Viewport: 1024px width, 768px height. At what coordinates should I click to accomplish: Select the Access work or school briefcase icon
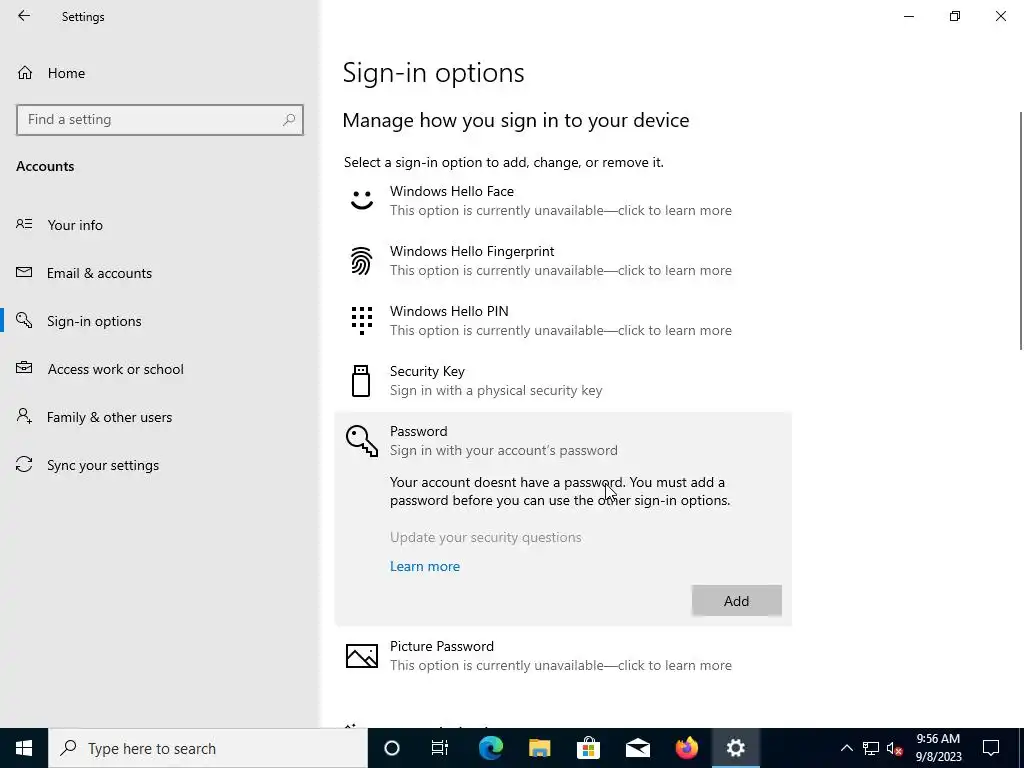coord(24,368)
